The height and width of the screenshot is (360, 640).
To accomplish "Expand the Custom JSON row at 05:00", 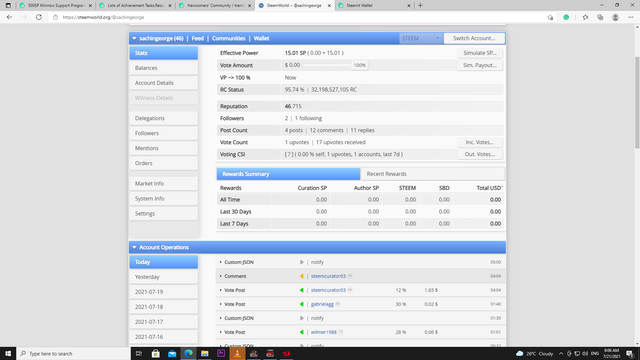I will [221, 262].
